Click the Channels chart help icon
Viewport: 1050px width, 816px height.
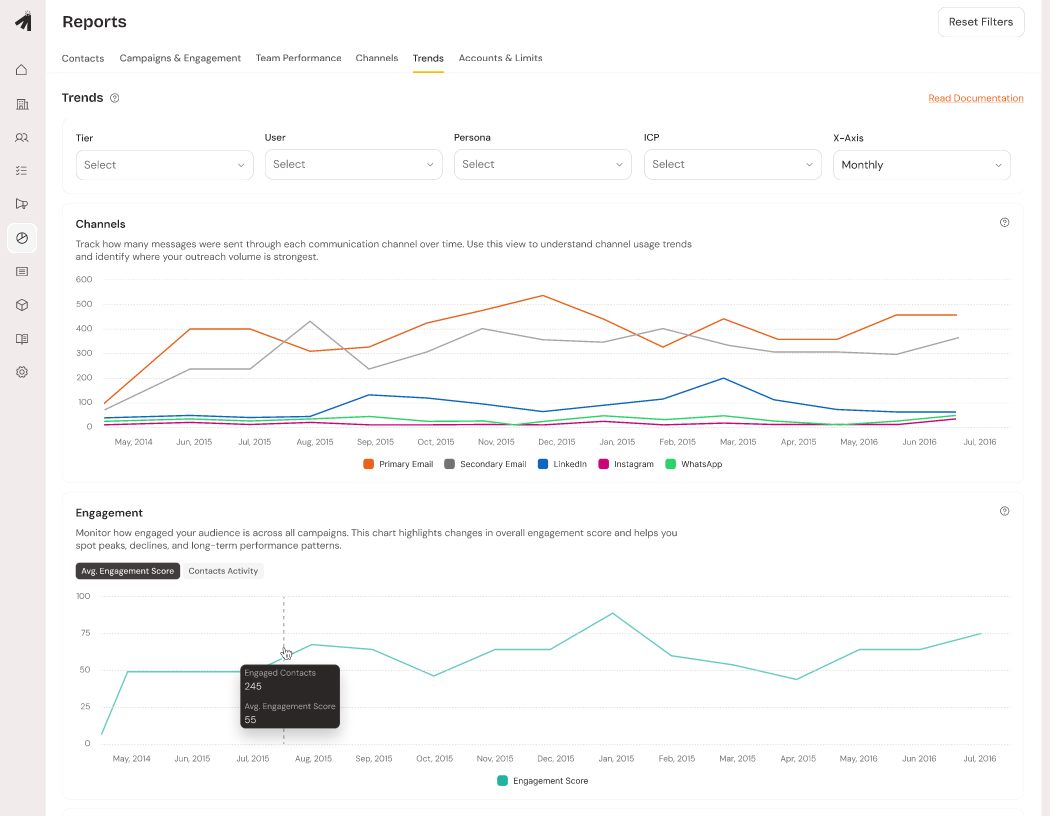1004,223
